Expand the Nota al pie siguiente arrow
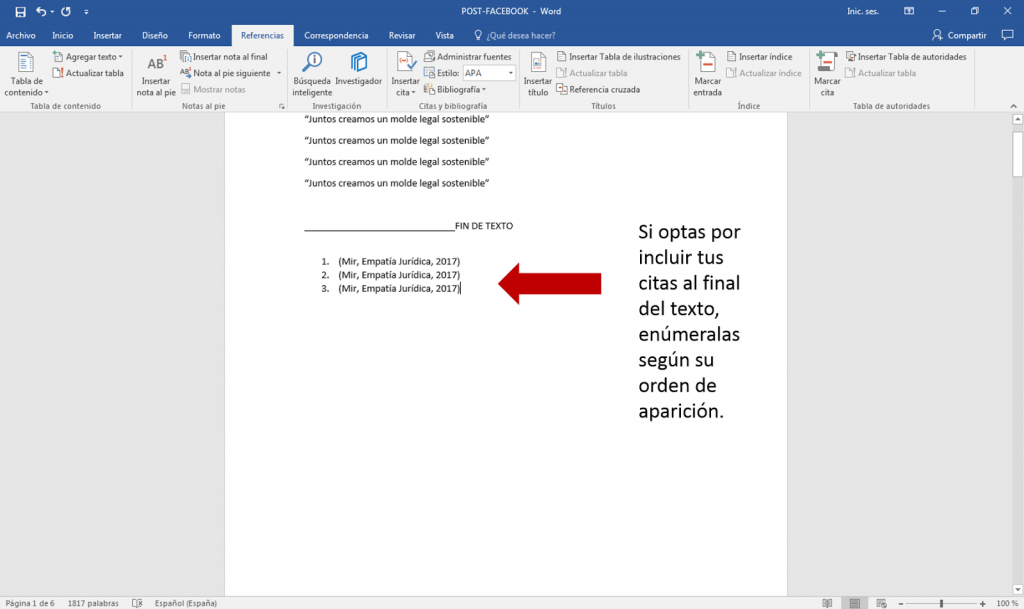This screenshot has height=609, width=1024. click(x=279, y=73)
